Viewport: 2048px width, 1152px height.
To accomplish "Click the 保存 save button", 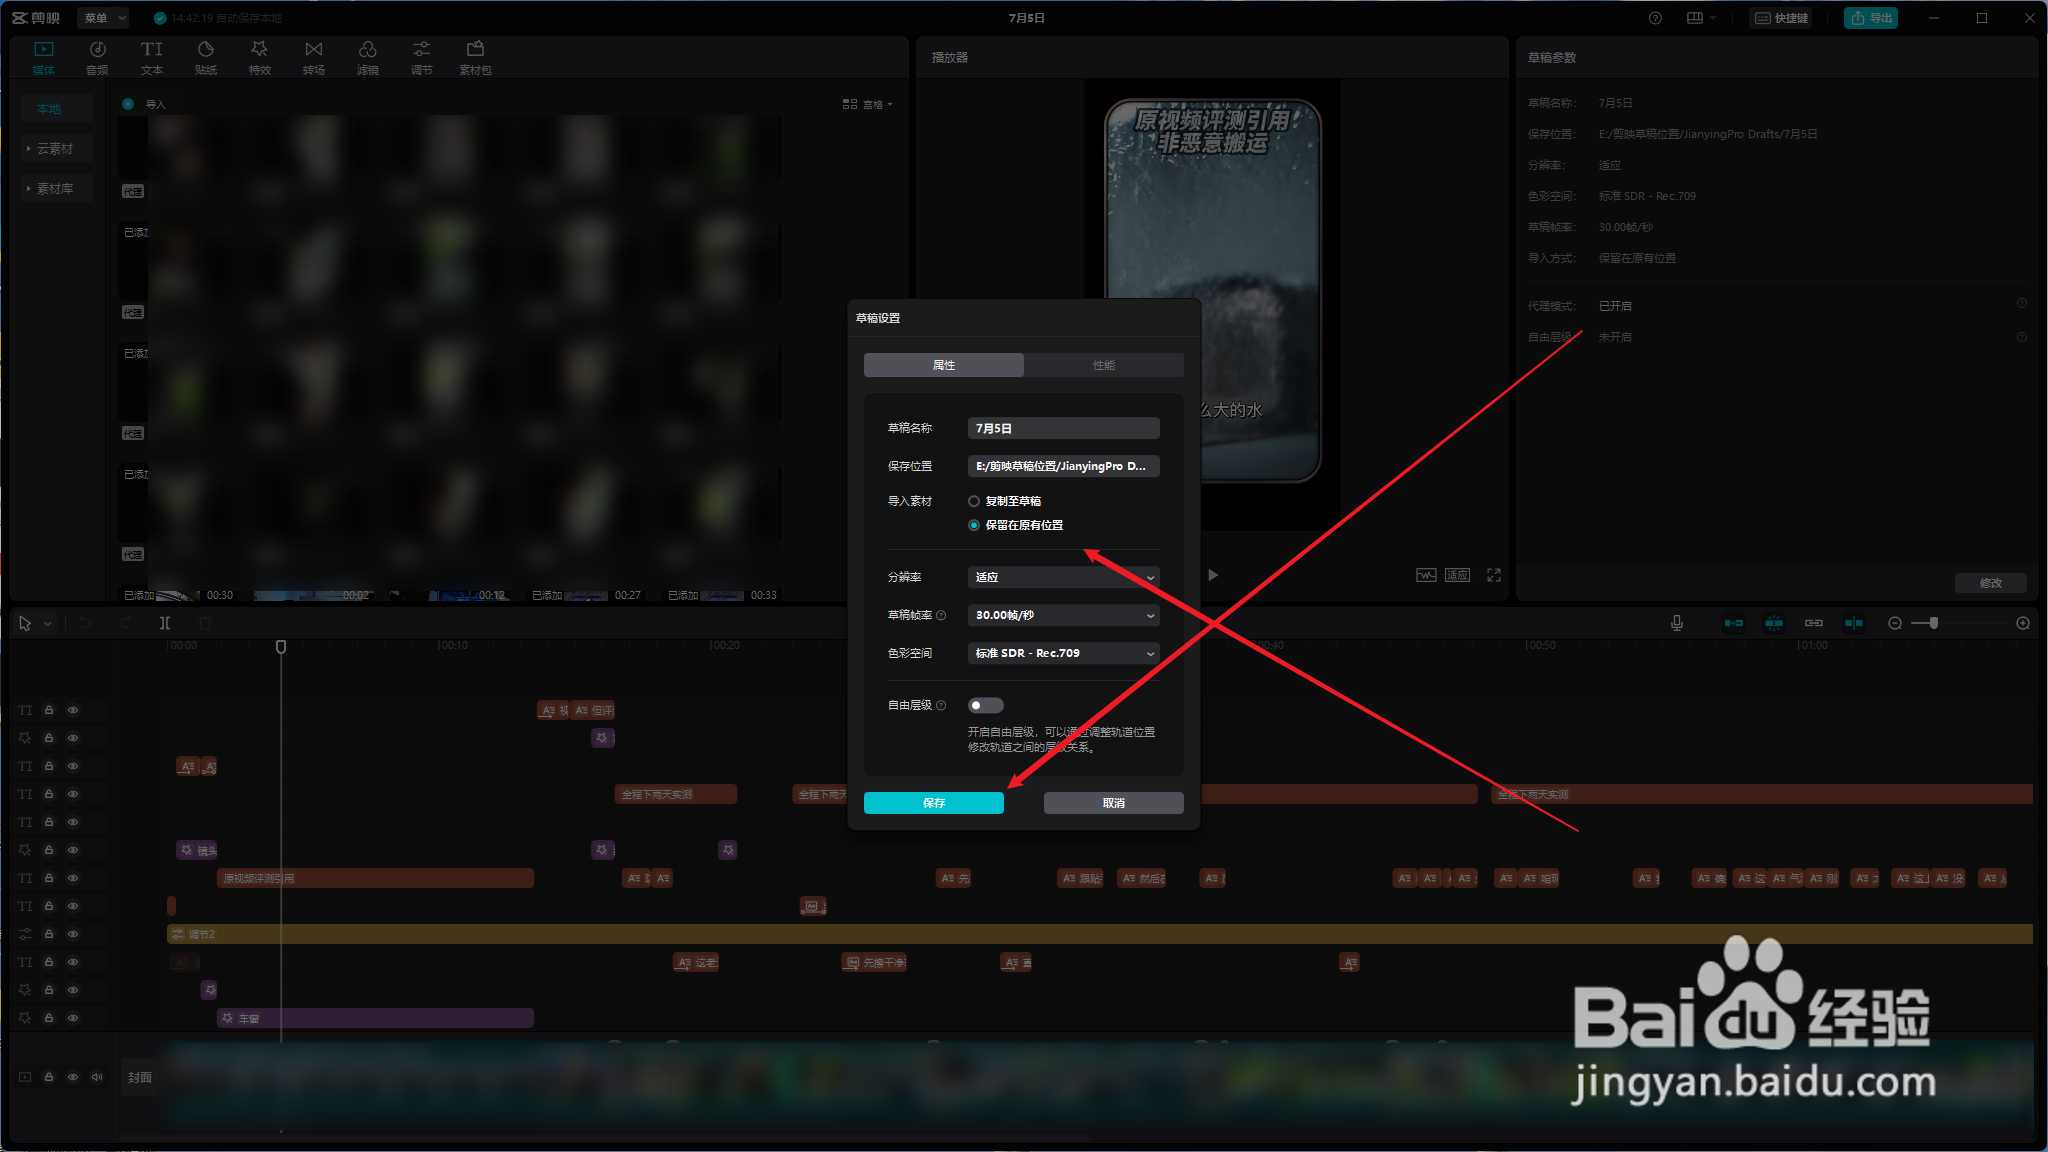I will click(933, 803).
